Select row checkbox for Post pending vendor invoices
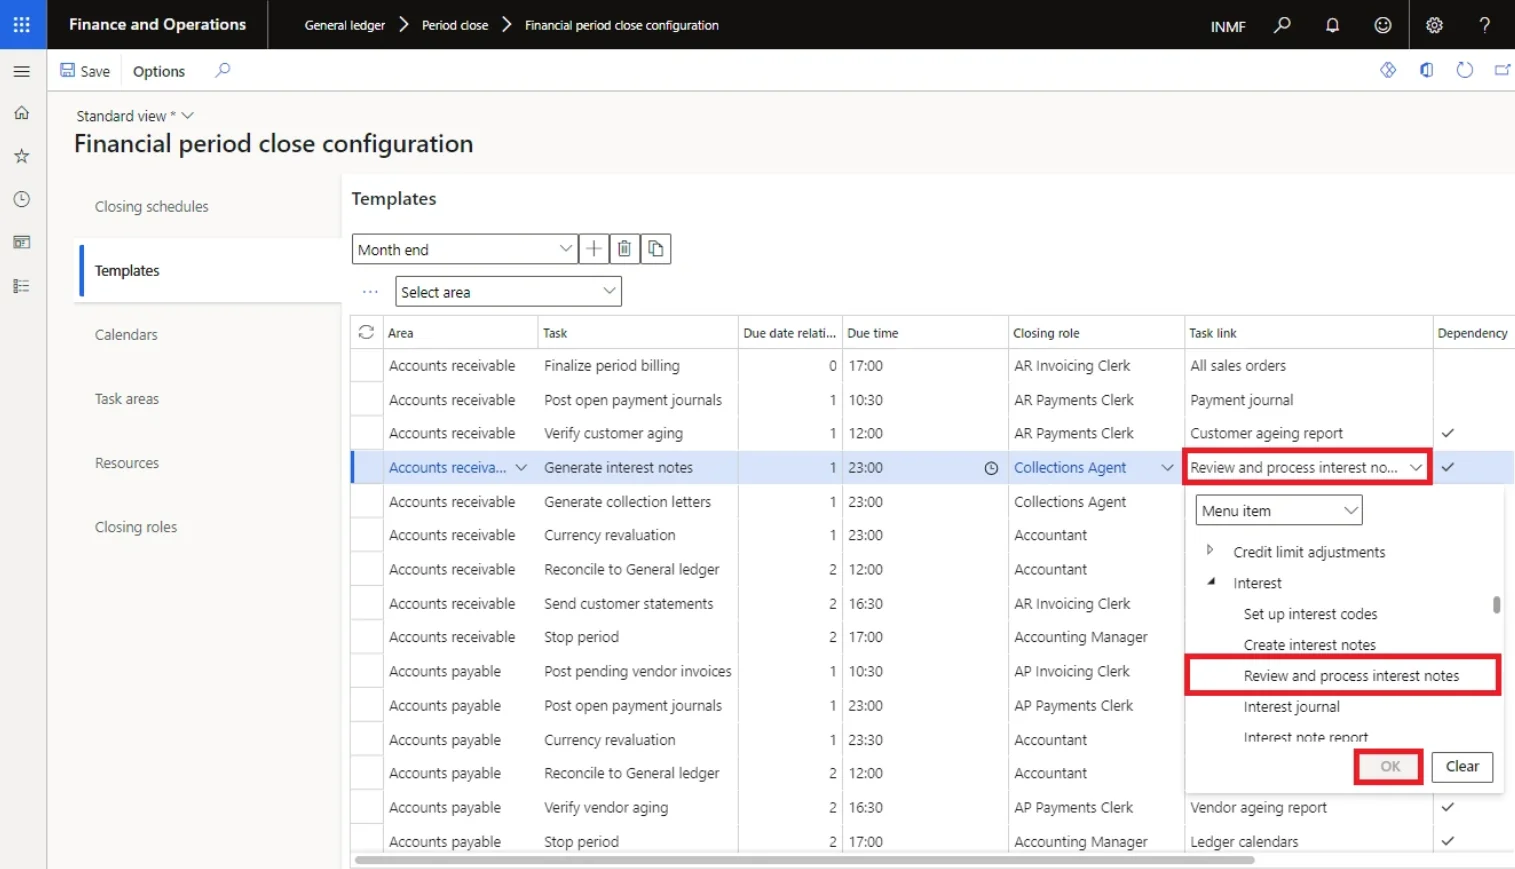The width and height of the screenshot is (1515, 869). coord(366,671)
